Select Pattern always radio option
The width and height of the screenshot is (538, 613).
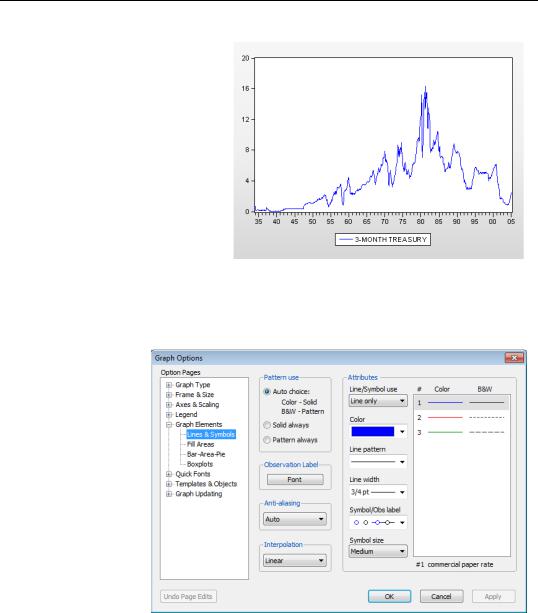click(x=267, y=440)
